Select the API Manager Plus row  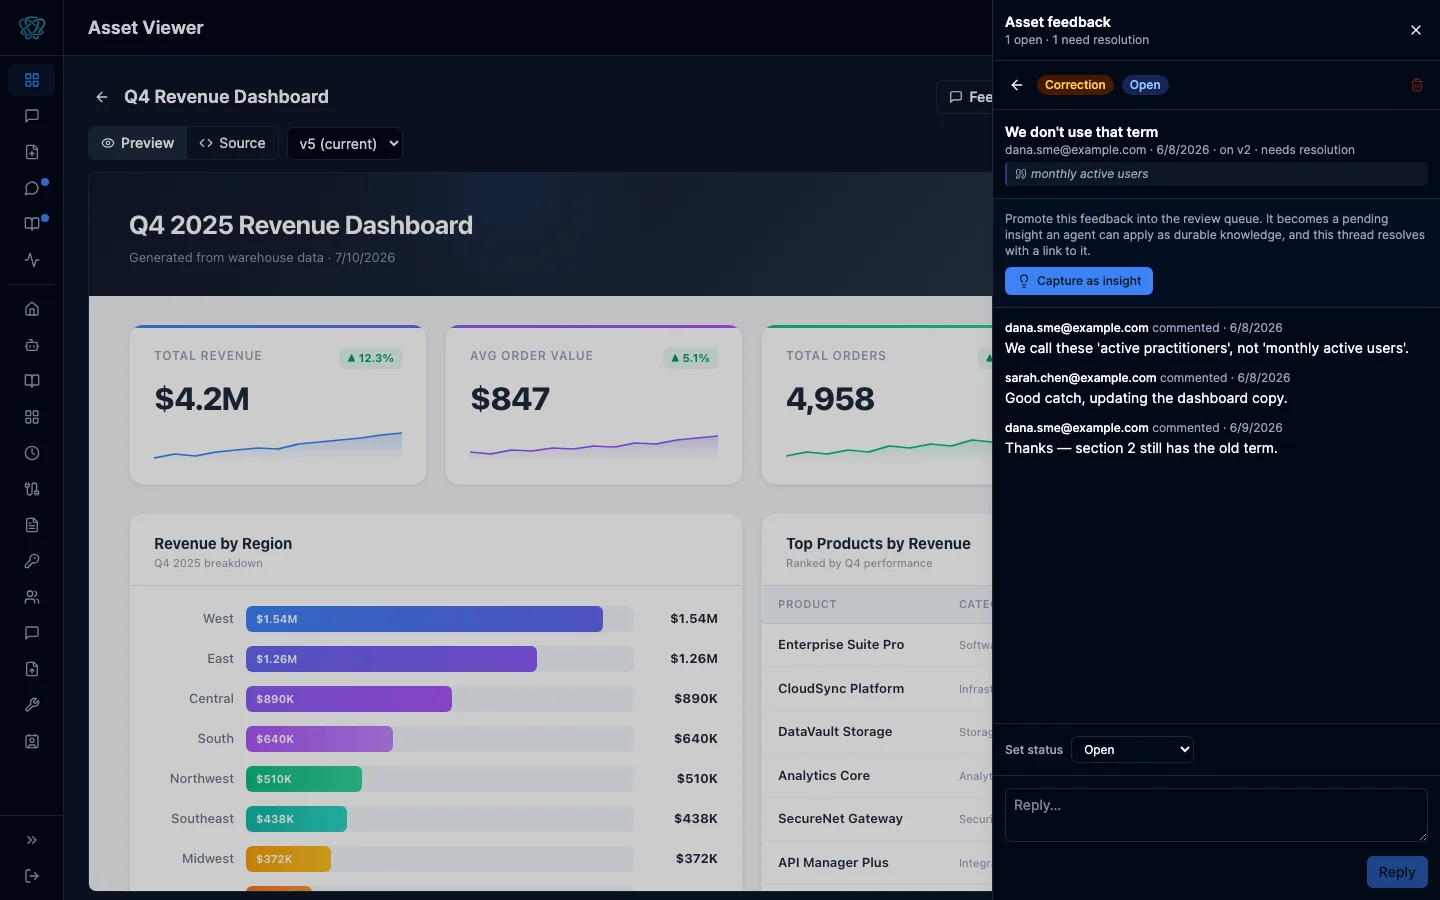[877, 863]
